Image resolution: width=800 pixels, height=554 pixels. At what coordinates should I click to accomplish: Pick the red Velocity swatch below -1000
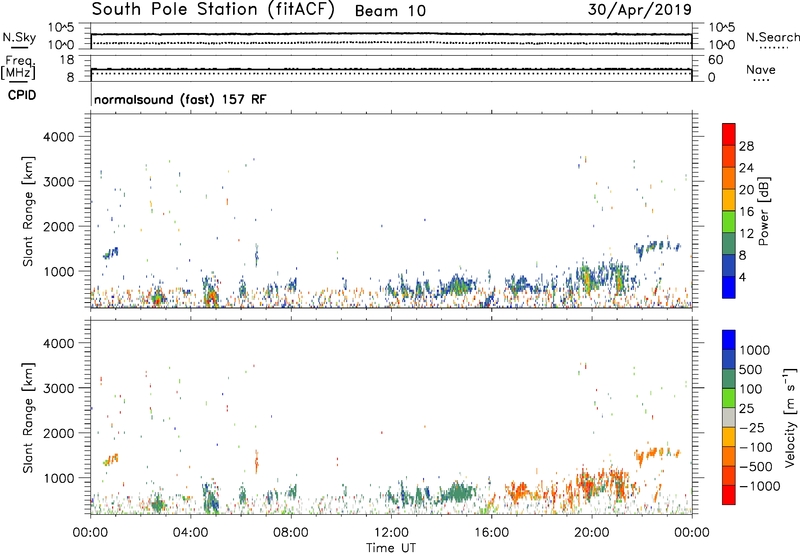pos(729,495)
